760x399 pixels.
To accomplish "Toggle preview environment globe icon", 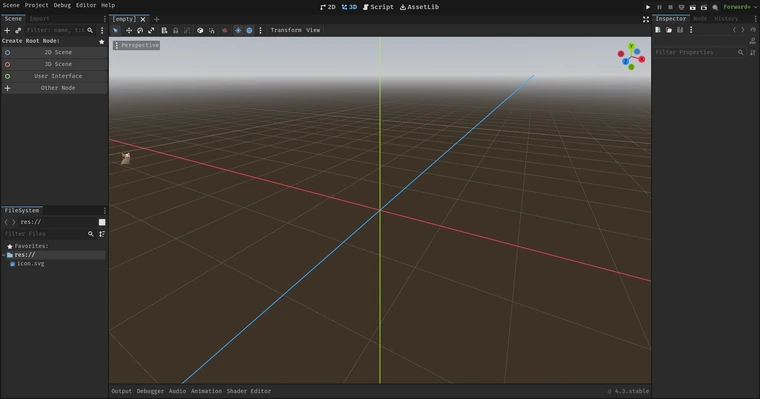I will click(249, 30).
